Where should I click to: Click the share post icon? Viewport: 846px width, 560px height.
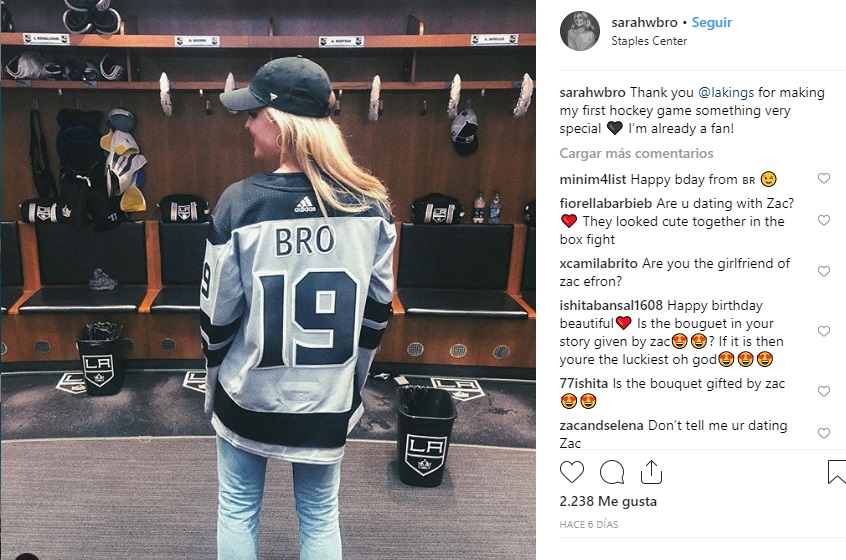click(651, 472)
